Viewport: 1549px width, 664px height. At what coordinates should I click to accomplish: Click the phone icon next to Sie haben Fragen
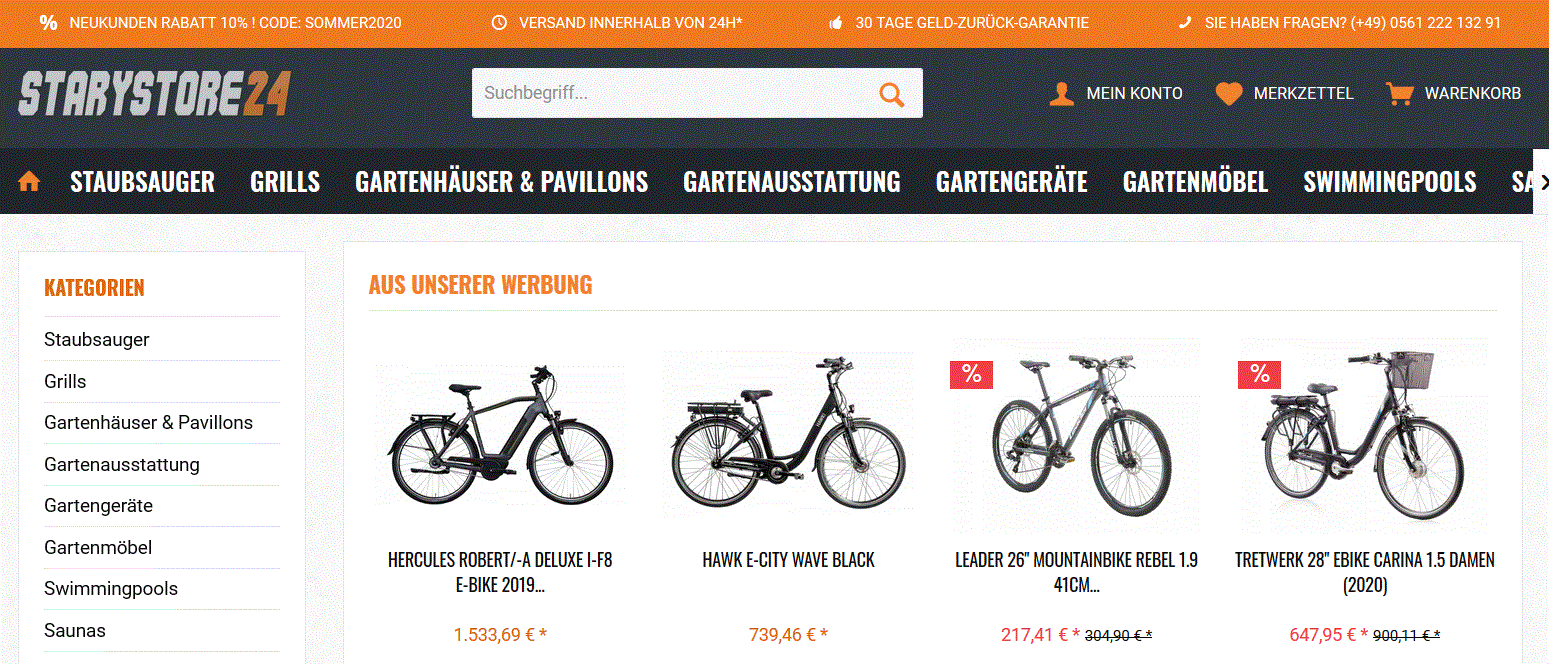coord(1186,22)
